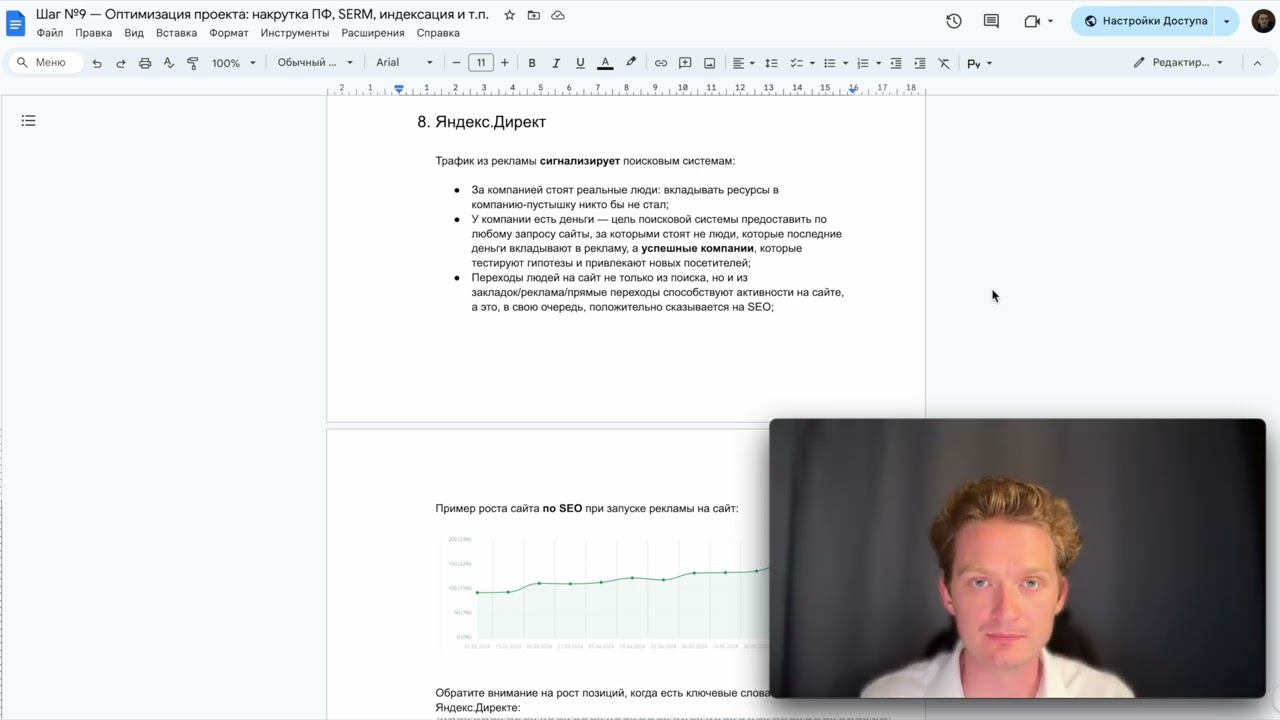Open the paragraph style dropdown 'Обычный'

pos(315,63)
